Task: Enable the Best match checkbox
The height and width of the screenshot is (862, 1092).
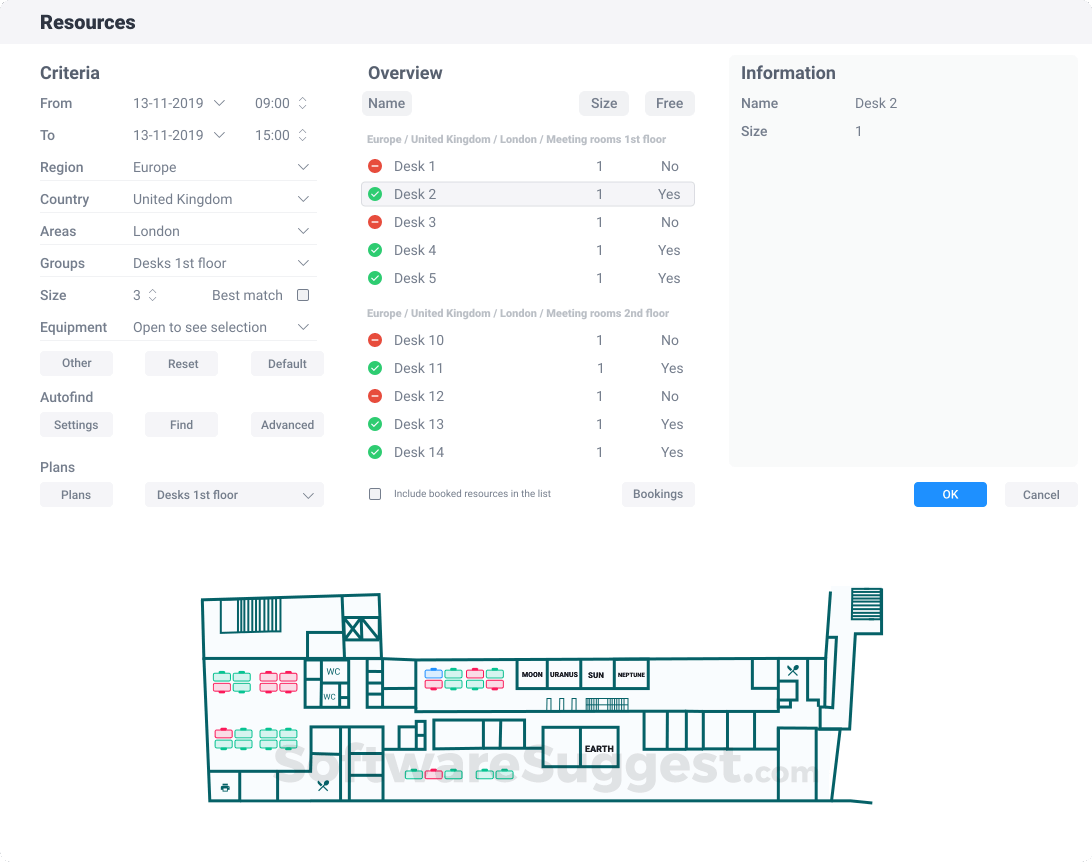Action: coord(303,295)
